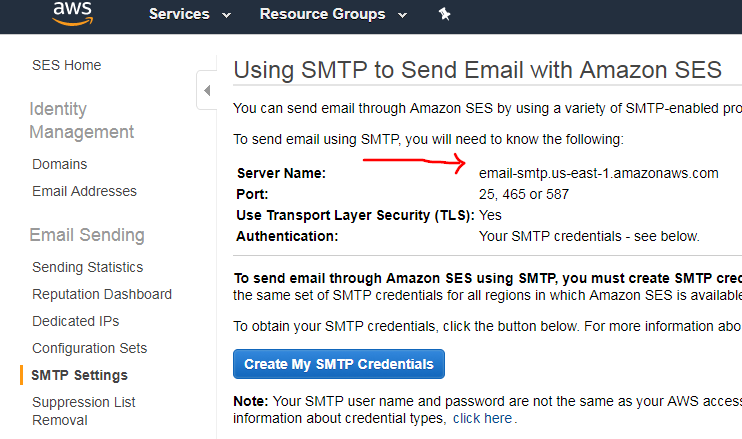Click the server name email-smtp.us-east-1.amazonaws.com
This screenshot has width=742, height=439.
(x=599, y=173)
